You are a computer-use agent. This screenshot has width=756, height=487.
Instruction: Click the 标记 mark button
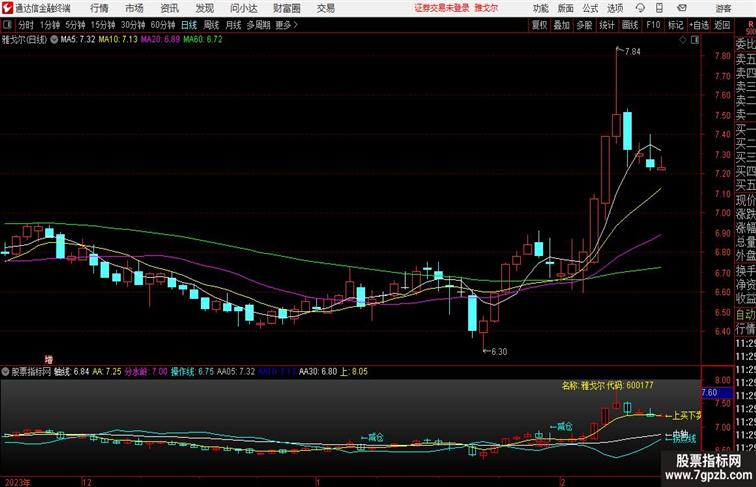point(675,25)
